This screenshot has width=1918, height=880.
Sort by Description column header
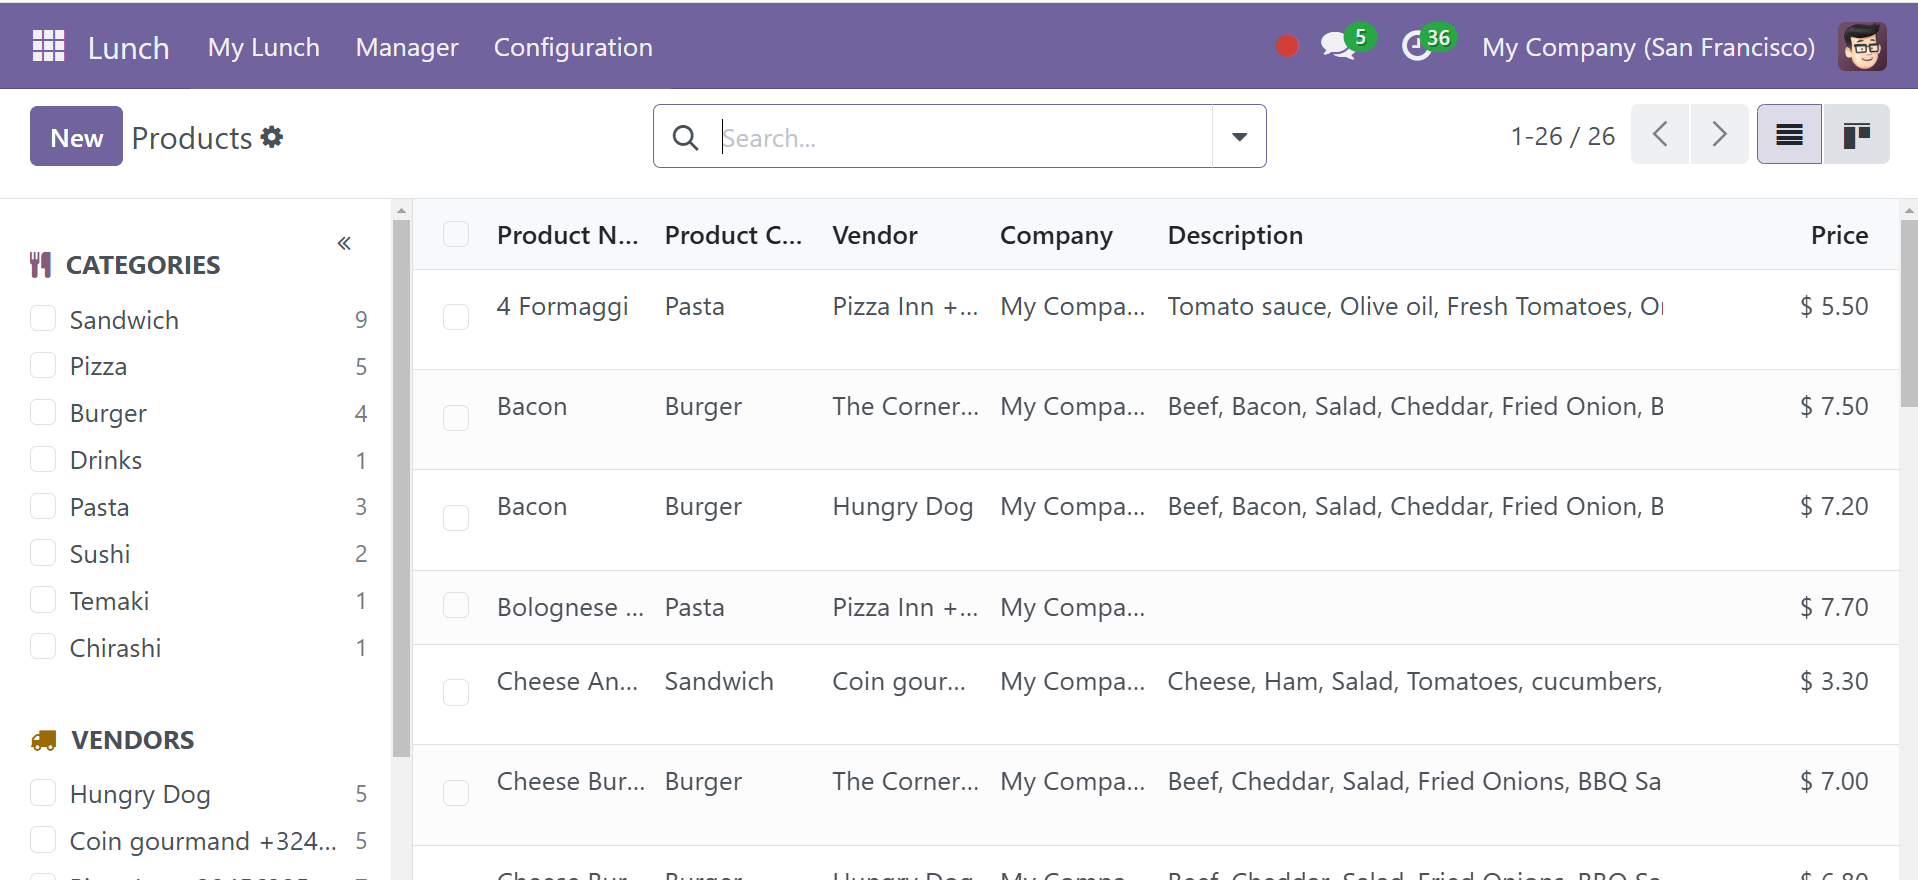tap(1235, 235)
